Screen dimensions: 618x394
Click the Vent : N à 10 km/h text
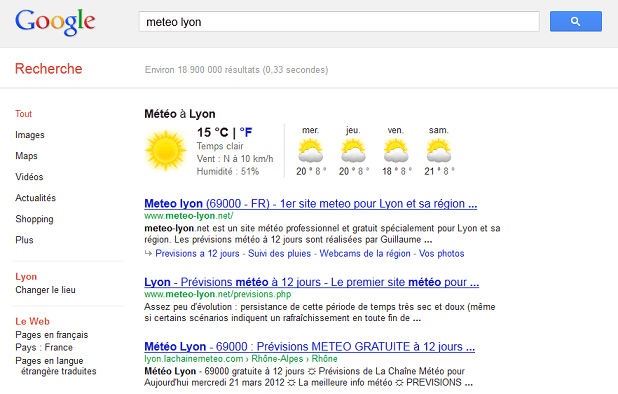click(235, 159)
